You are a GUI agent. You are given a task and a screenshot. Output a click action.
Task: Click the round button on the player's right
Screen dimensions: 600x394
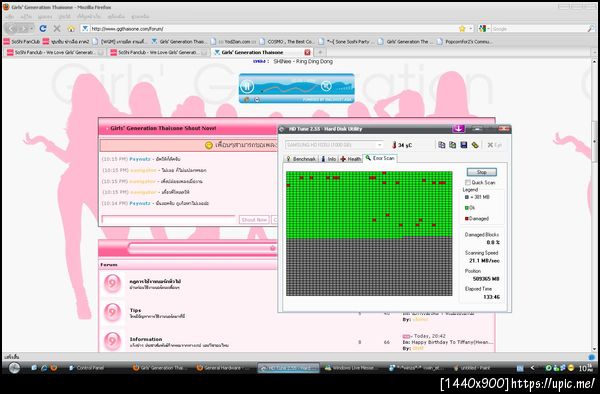(x=326, y=86)
